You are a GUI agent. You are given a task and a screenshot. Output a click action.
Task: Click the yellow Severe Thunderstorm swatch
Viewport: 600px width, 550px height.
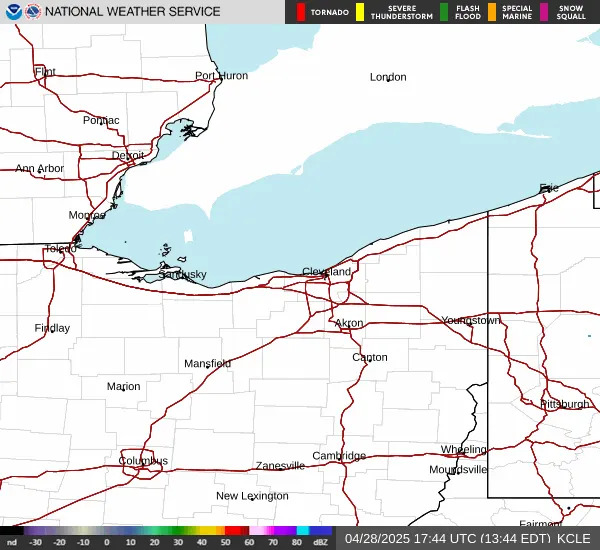click(x=360, y=12)
